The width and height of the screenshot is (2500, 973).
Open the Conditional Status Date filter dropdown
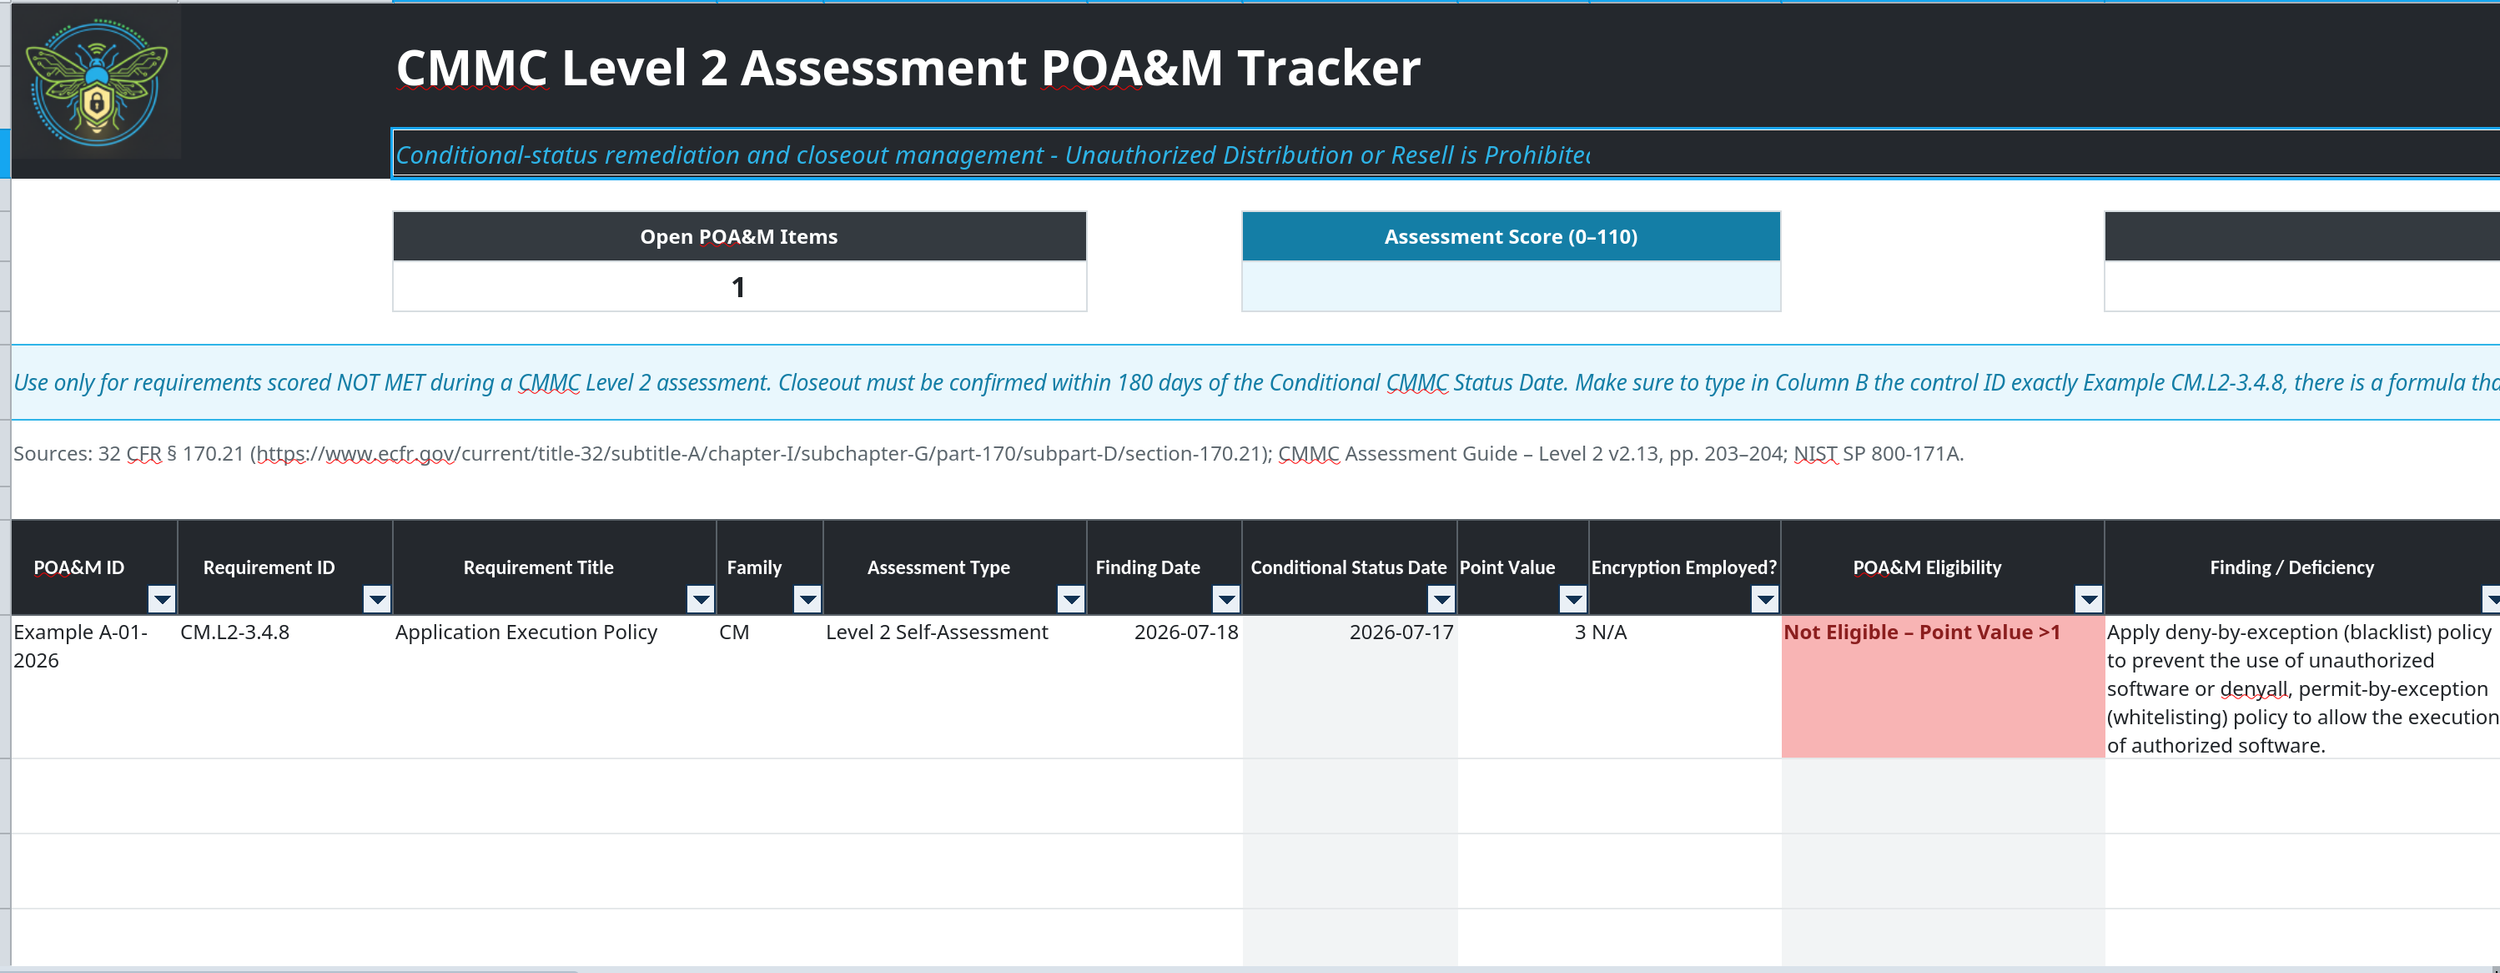pos(1440,599)
